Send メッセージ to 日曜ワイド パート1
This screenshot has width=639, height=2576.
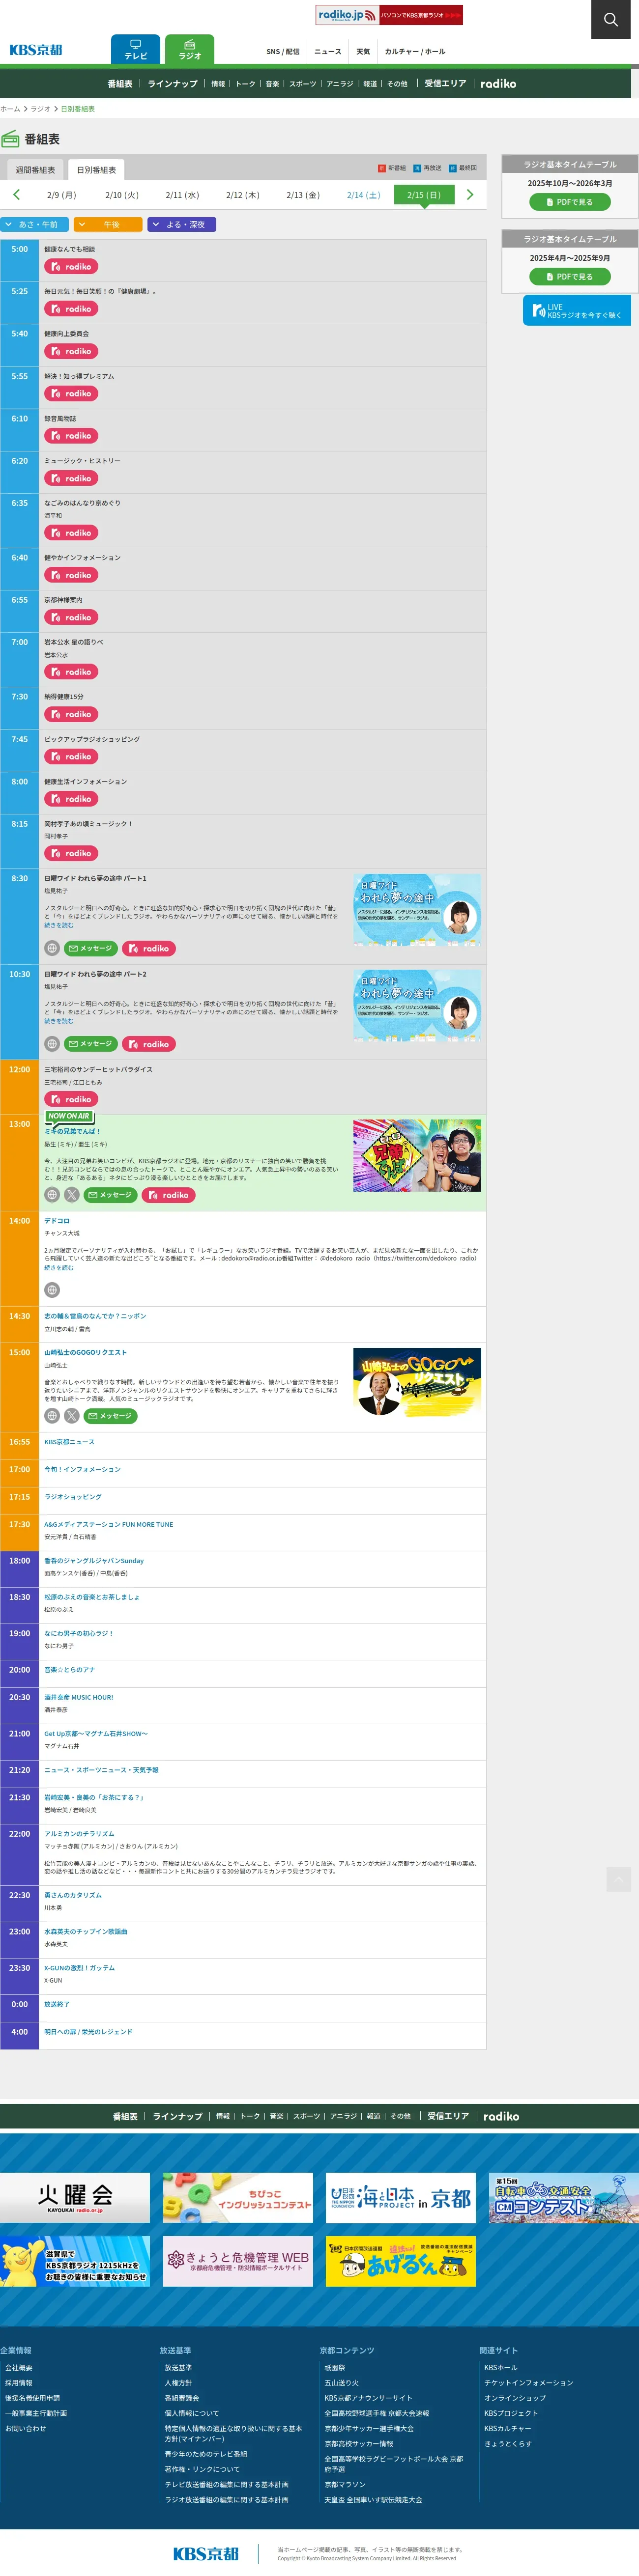point(91,948)
